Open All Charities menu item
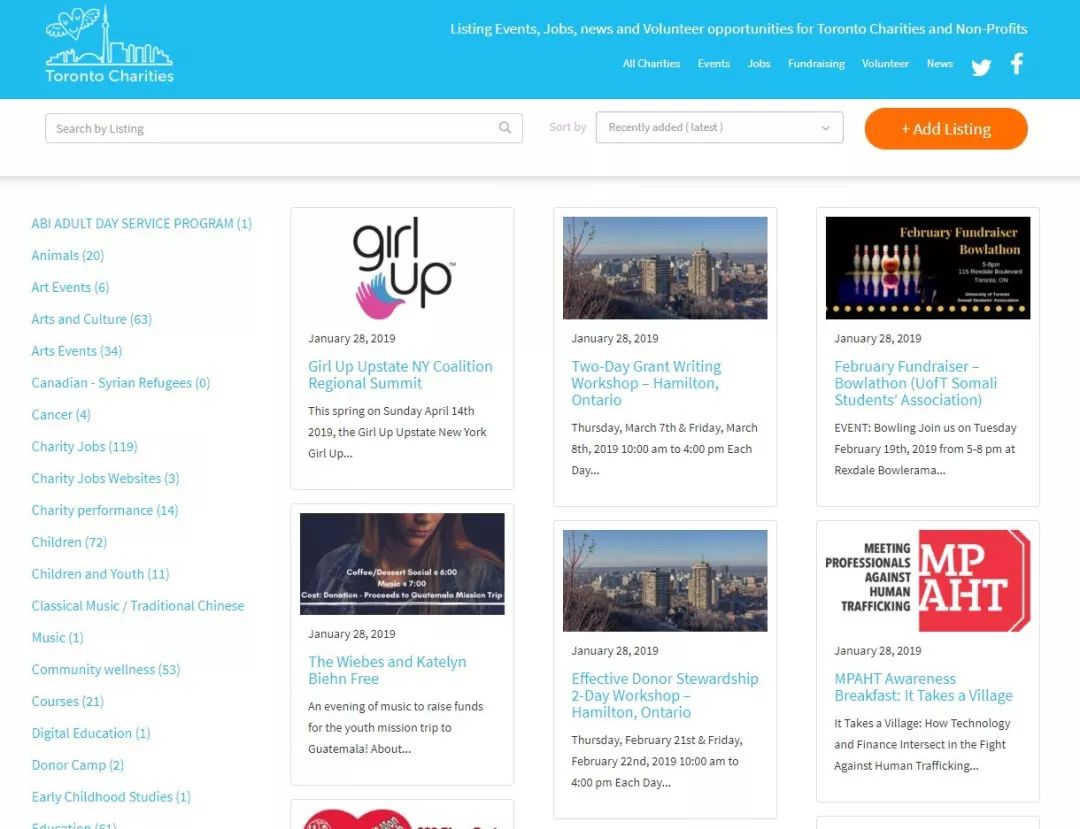The height and width of the screenshot is (829, 1080). [651, 63]
